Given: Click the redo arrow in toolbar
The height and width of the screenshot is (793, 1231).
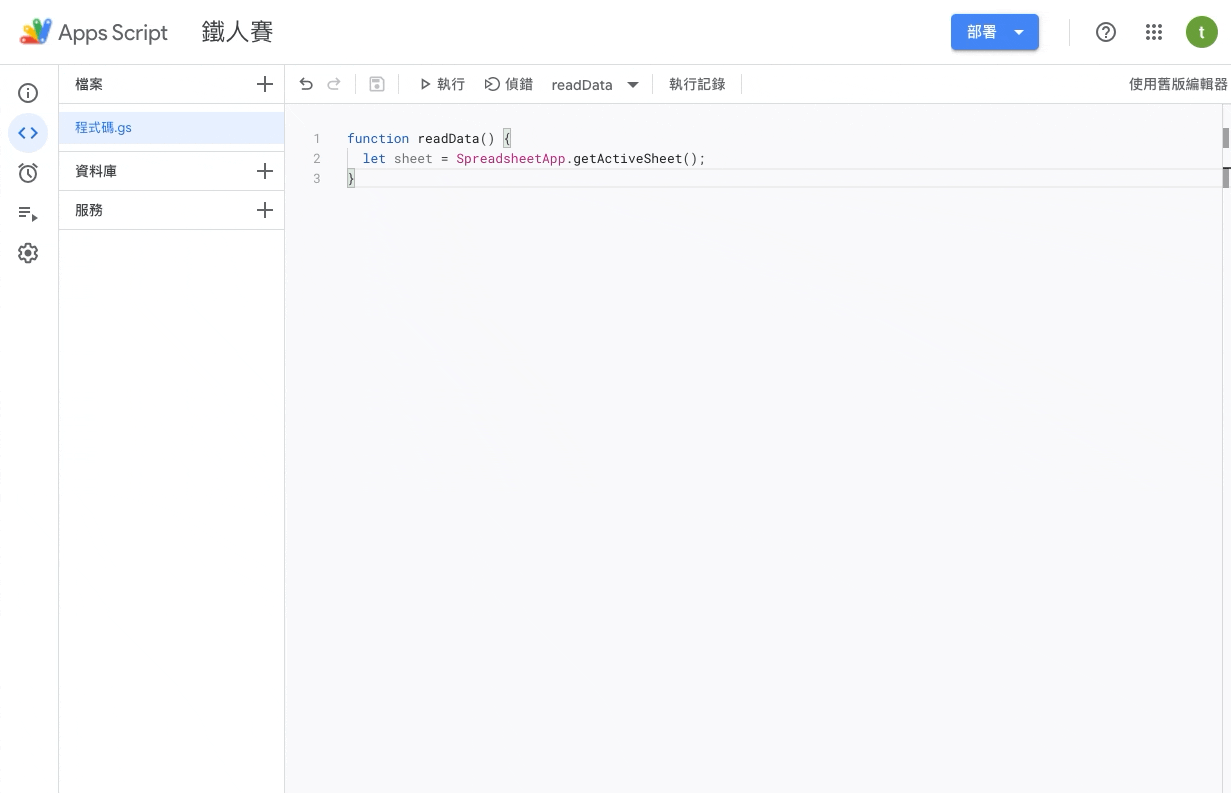Looking at the screenshot, I should pos(334,85).
